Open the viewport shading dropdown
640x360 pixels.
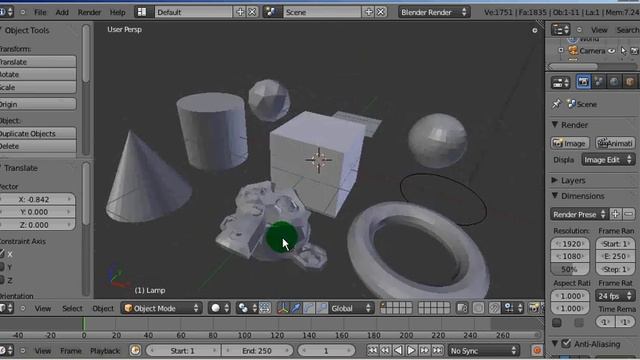pyautogui.click(x=219, y=308)
